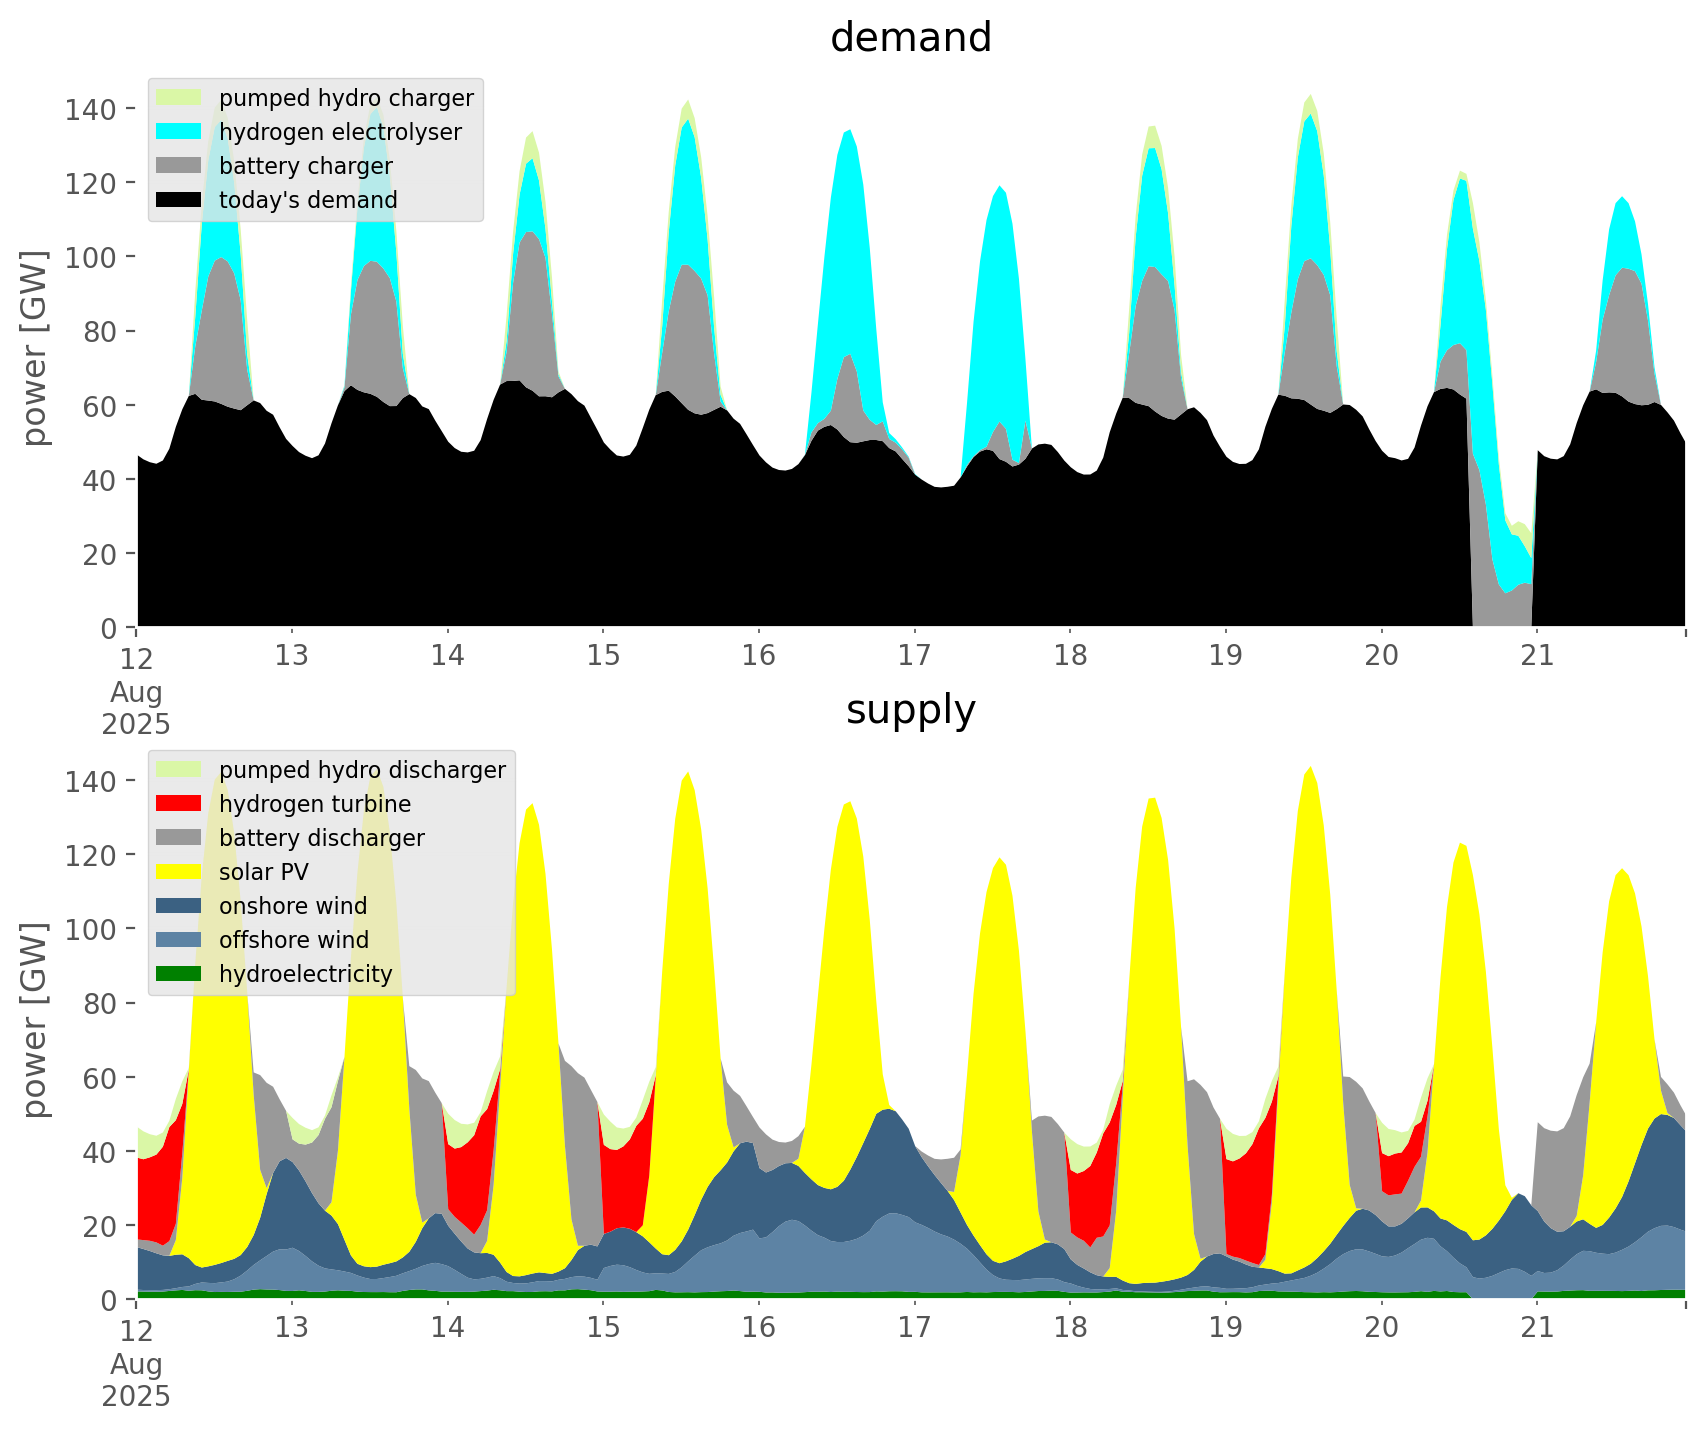This screenshot has width=1706, height=1431.
Task: Click the yellow solar PV legend swatch
Action: (x=179, y=872)
